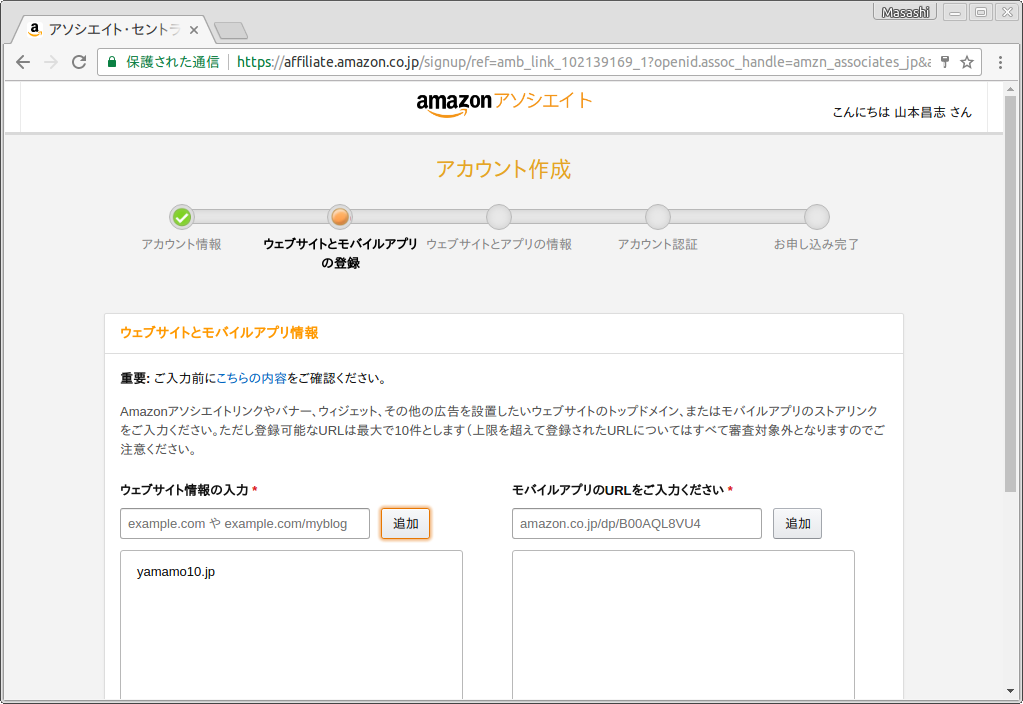Maximize the browser window
The height and width of the screenshot is (704, 1023).
(981, 12)
